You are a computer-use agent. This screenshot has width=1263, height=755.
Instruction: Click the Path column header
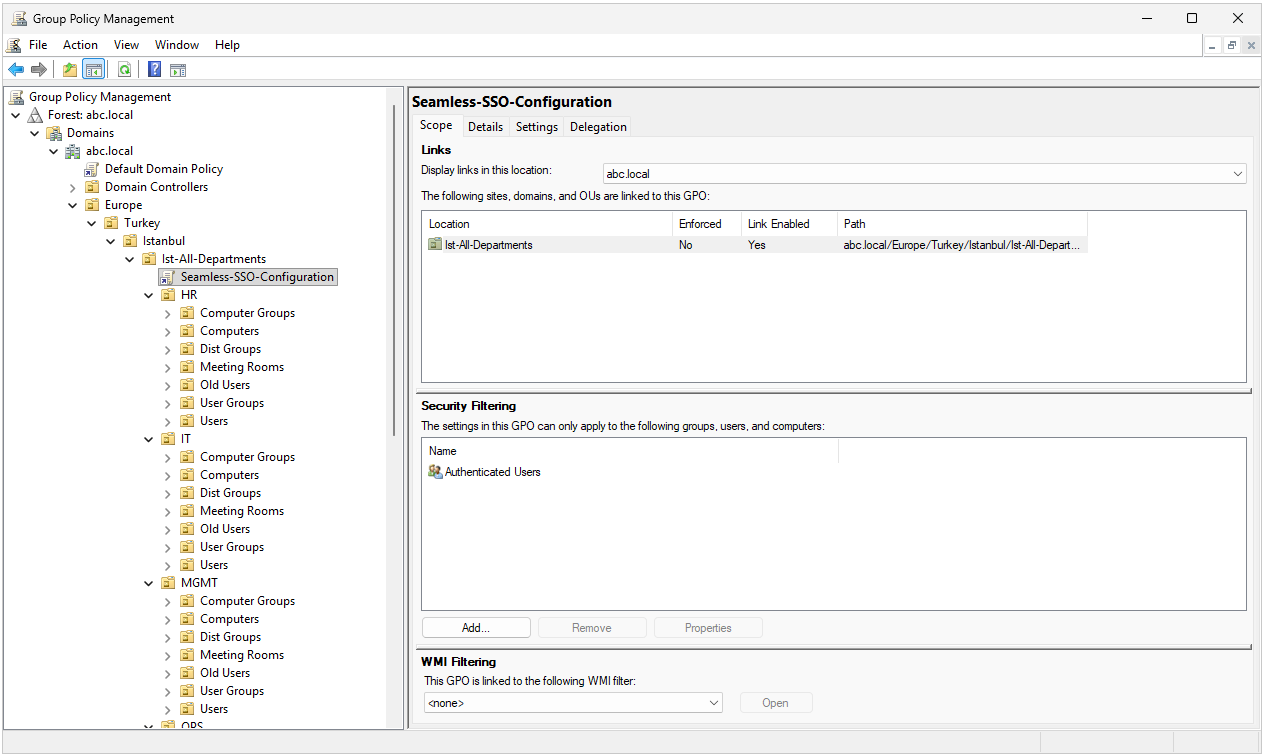(962, 224)
